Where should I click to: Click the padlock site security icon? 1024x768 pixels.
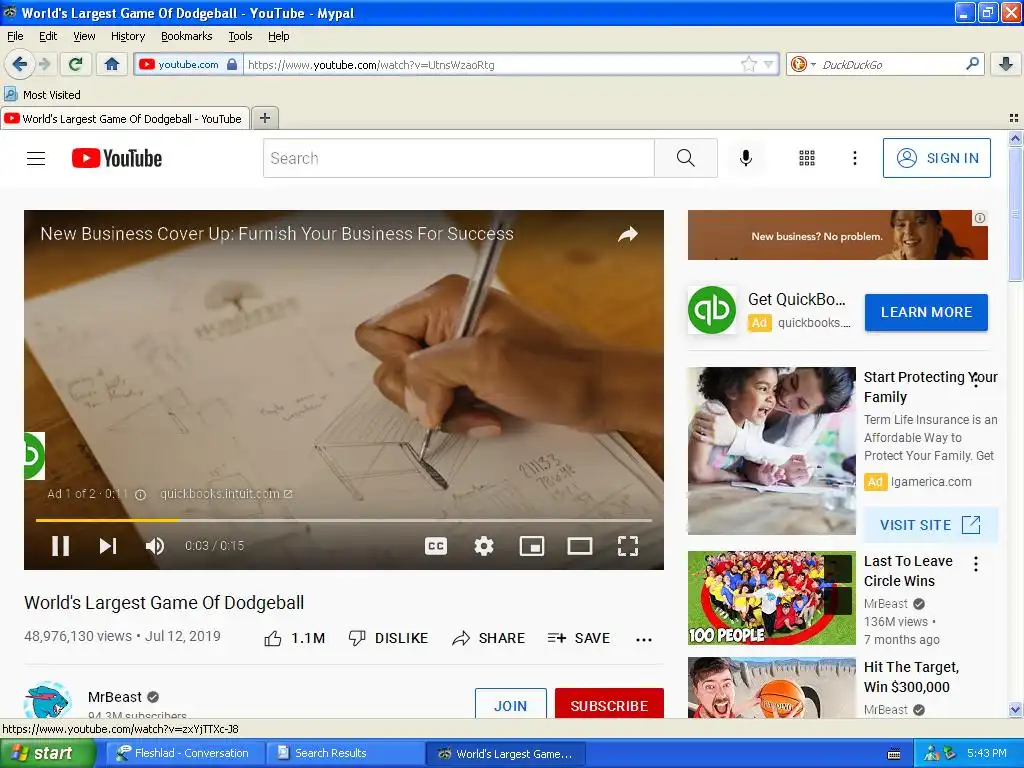(232, 64)
